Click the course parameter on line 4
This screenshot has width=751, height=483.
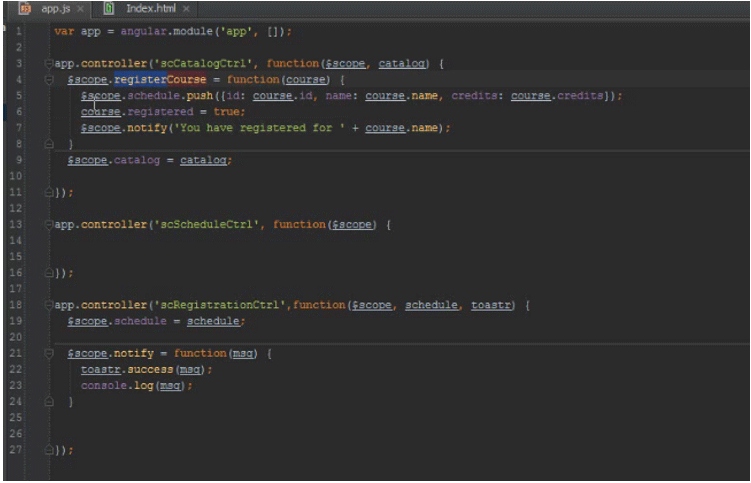coord(306,80)
